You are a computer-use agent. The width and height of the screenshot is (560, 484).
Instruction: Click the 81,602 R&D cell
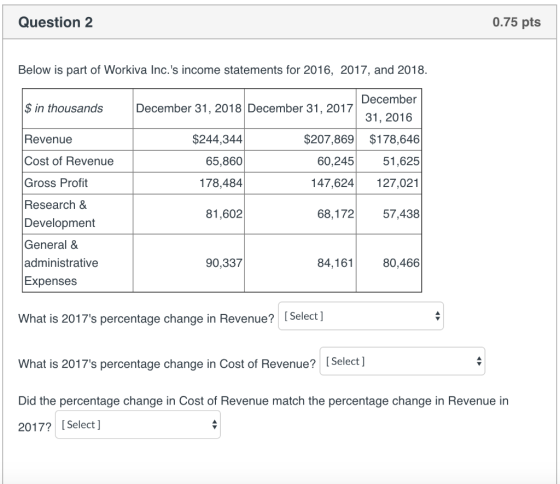[x=189, y=214]
